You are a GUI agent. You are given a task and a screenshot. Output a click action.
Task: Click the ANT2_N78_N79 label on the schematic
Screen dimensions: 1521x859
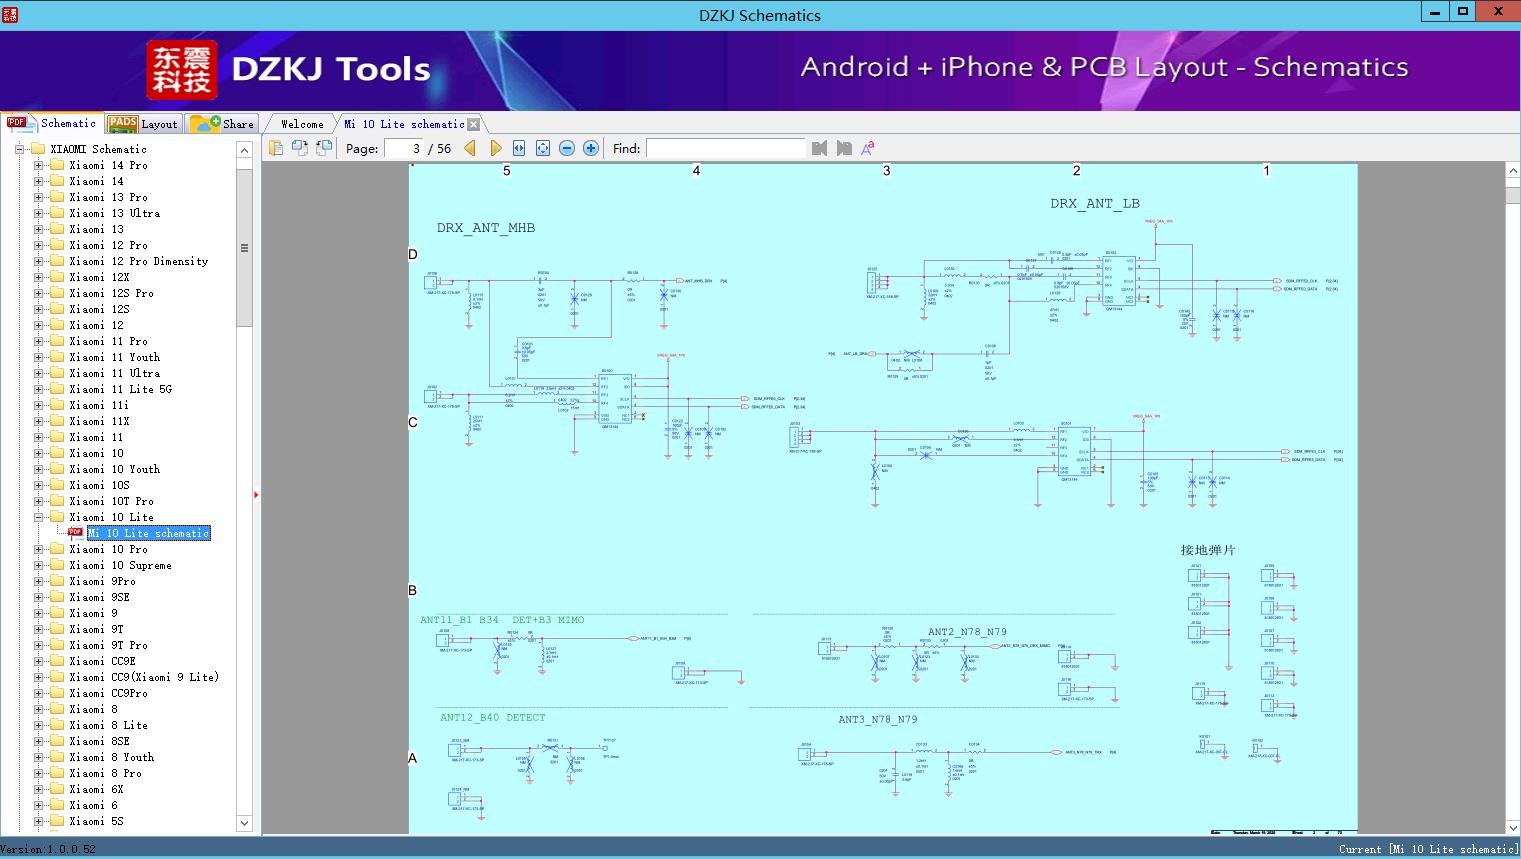[967, 632]
